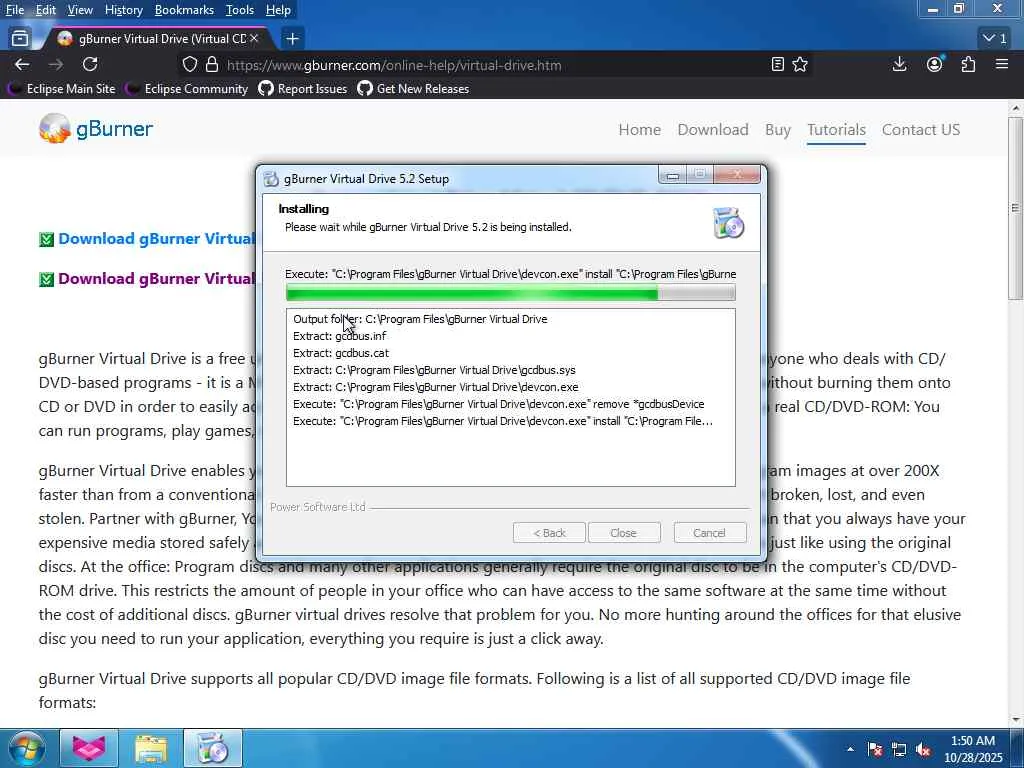Image resolution: width=1024 pixels, height=768 pixels.
Task: Select log line extracting gcdbus.sys
Action: tap(434, 370)
